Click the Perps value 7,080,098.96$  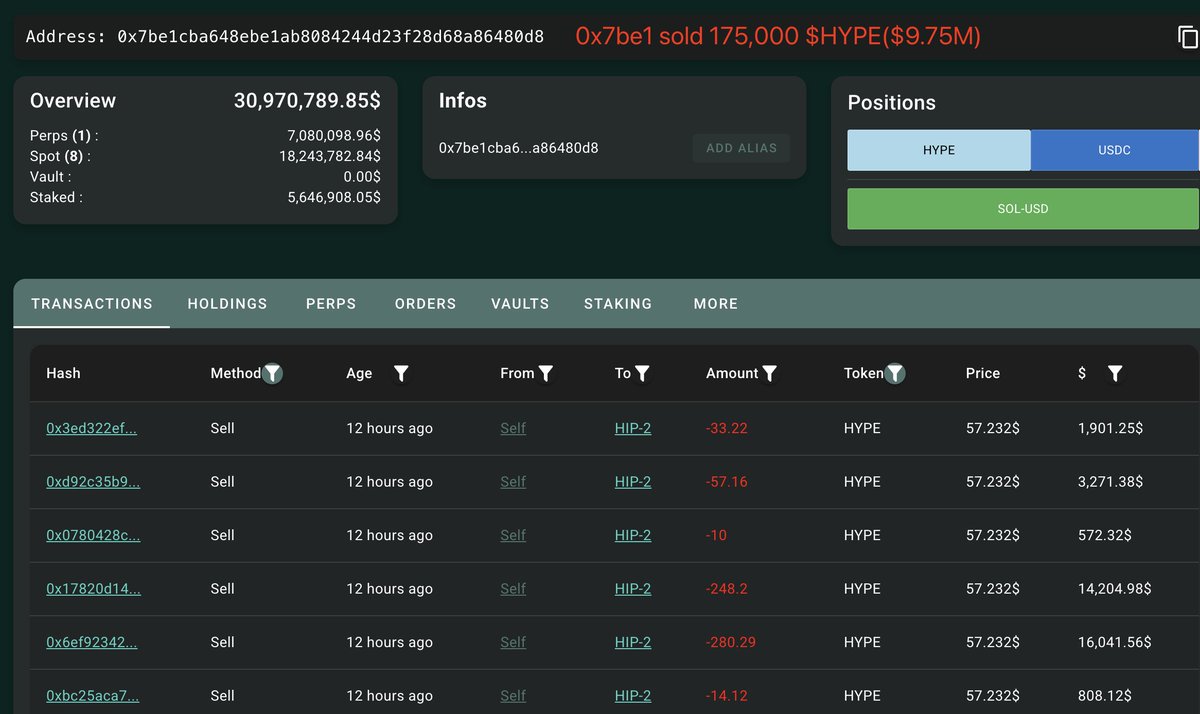[x=334, y=135]
